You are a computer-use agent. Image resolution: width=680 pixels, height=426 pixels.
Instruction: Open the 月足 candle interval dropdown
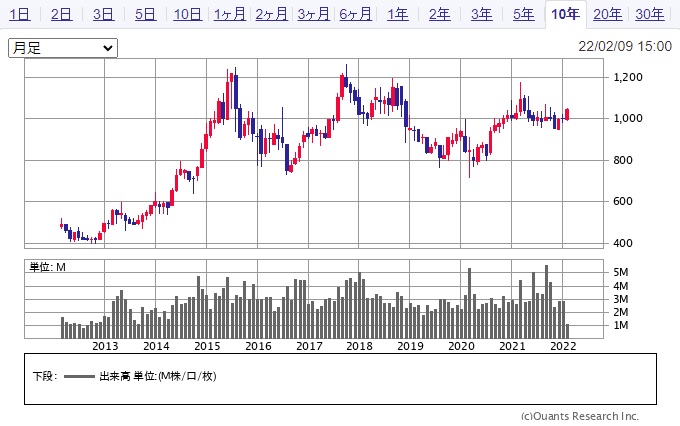(x=63, y=48)
